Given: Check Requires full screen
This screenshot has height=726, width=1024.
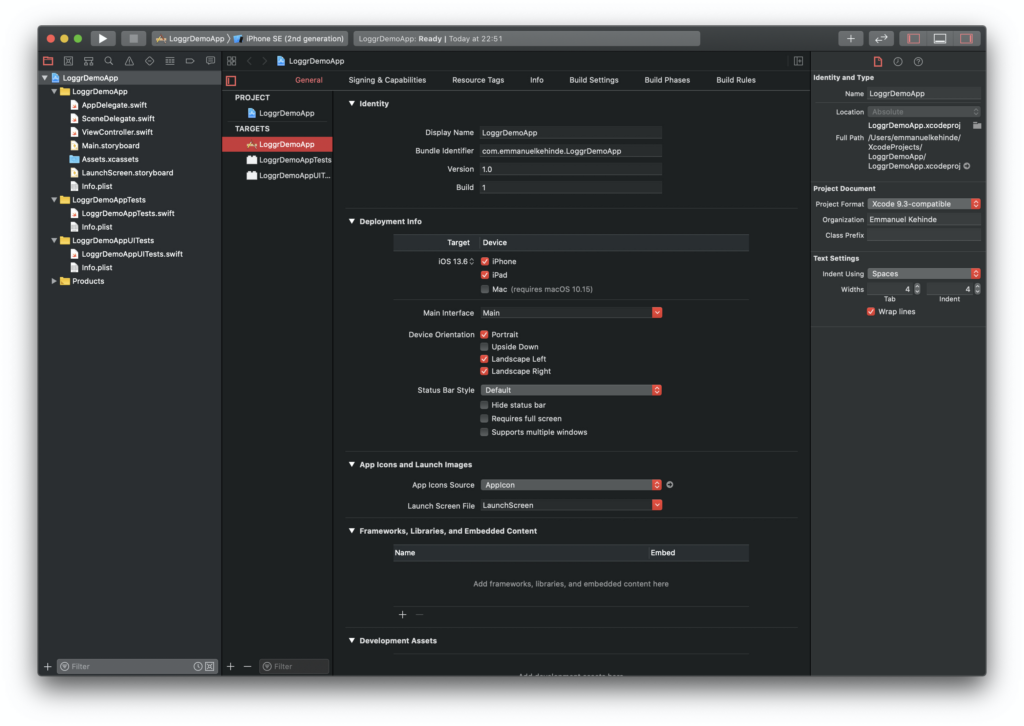Looking at the screenshot, I should 484,418.
